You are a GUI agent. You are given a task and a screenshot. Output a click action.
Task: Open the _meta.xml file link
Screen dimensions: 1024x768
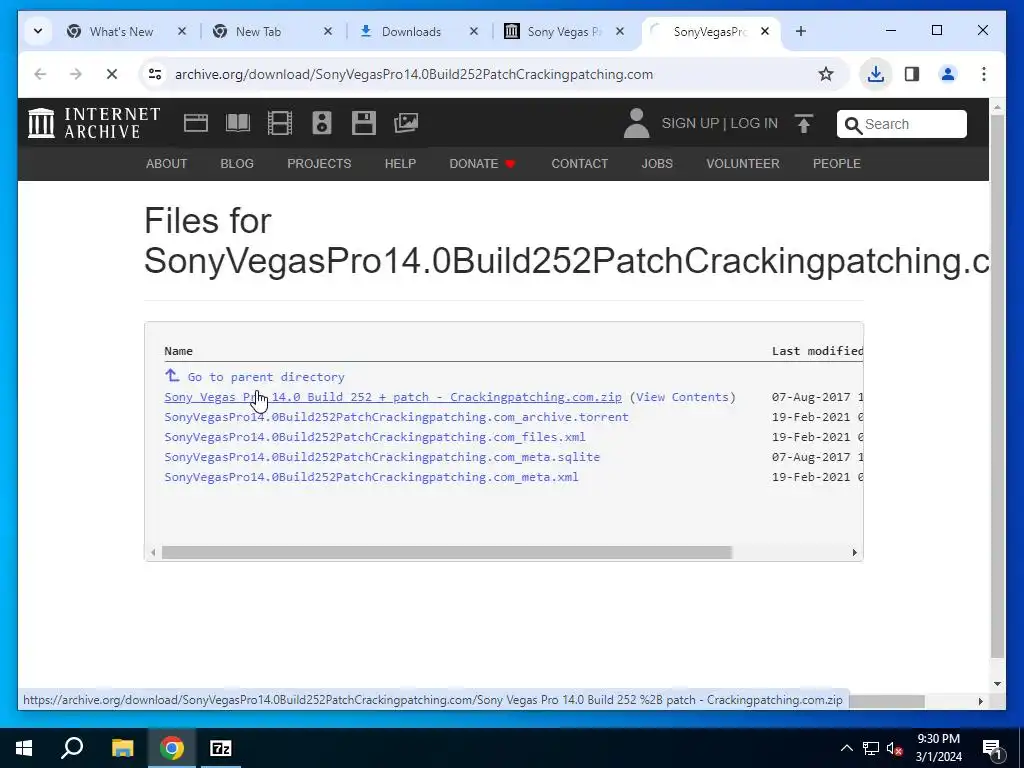pyautogui.click(x=372, y=477)
